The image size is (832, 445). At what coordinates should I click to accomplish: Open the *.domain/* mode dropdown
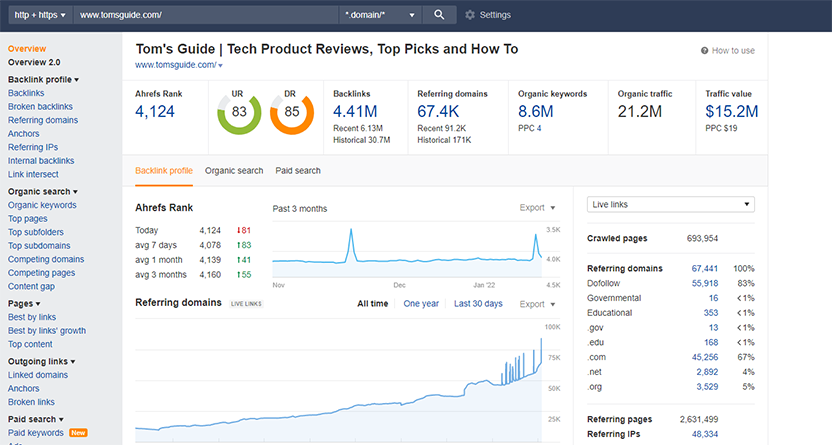pyautogui.click(x=380, y=15)
